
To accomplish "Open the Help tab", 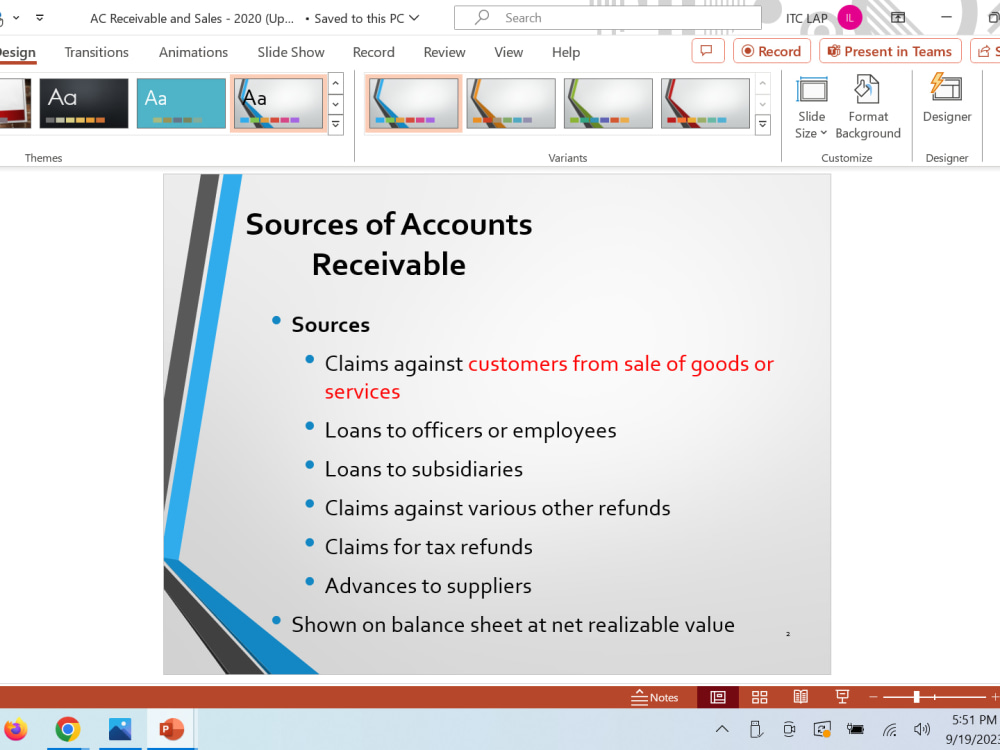I will coord(566,52).
